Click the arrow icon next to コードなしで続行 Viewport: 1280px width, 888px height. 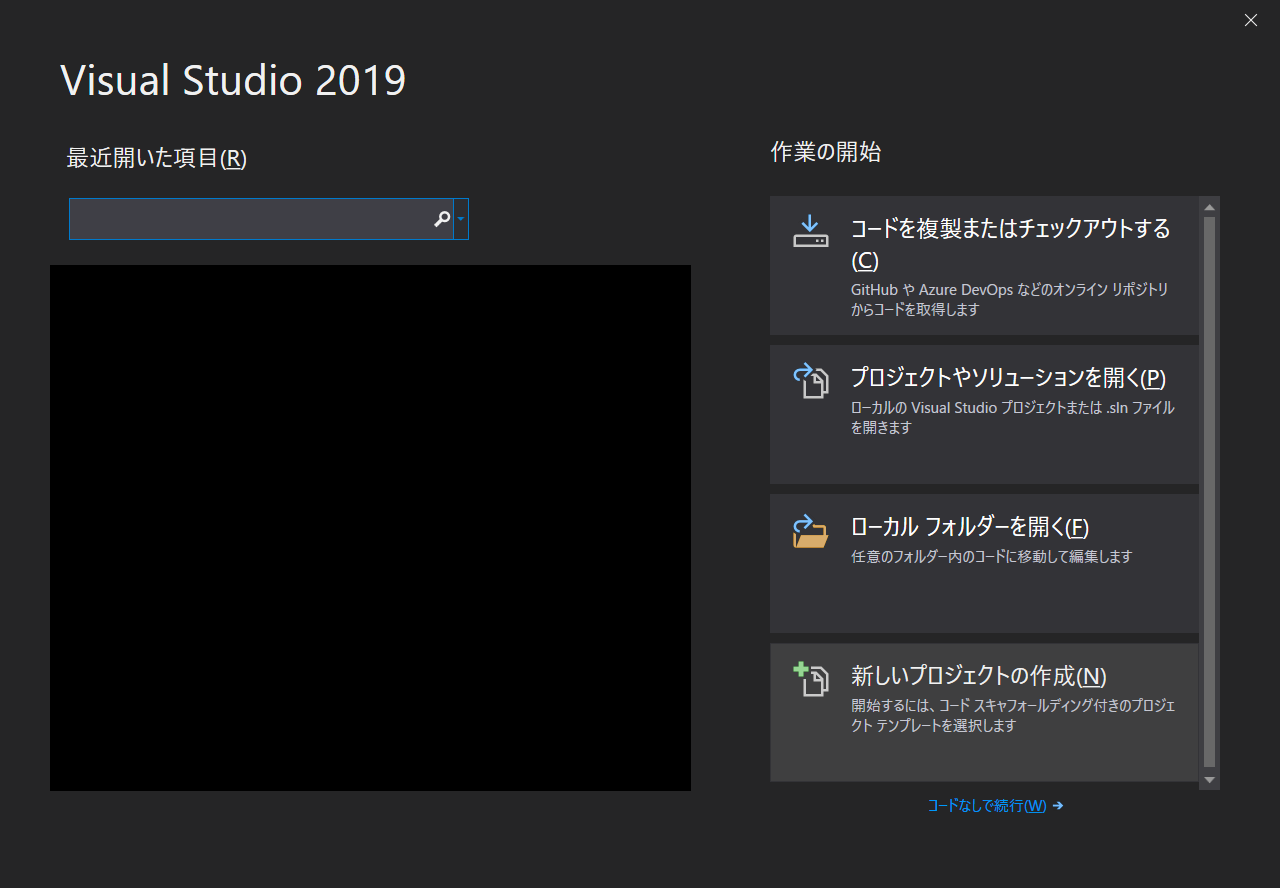[x=1059, y=805]
